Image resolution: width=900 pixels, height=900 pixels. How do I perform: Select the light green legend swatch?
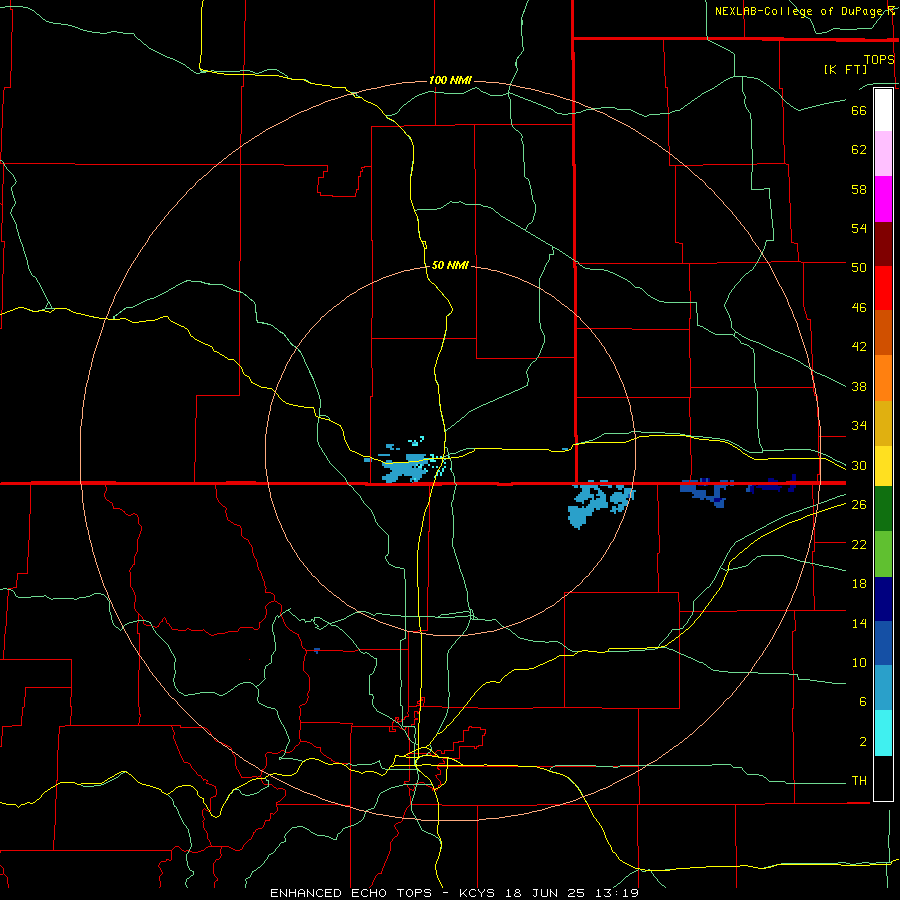883,554
